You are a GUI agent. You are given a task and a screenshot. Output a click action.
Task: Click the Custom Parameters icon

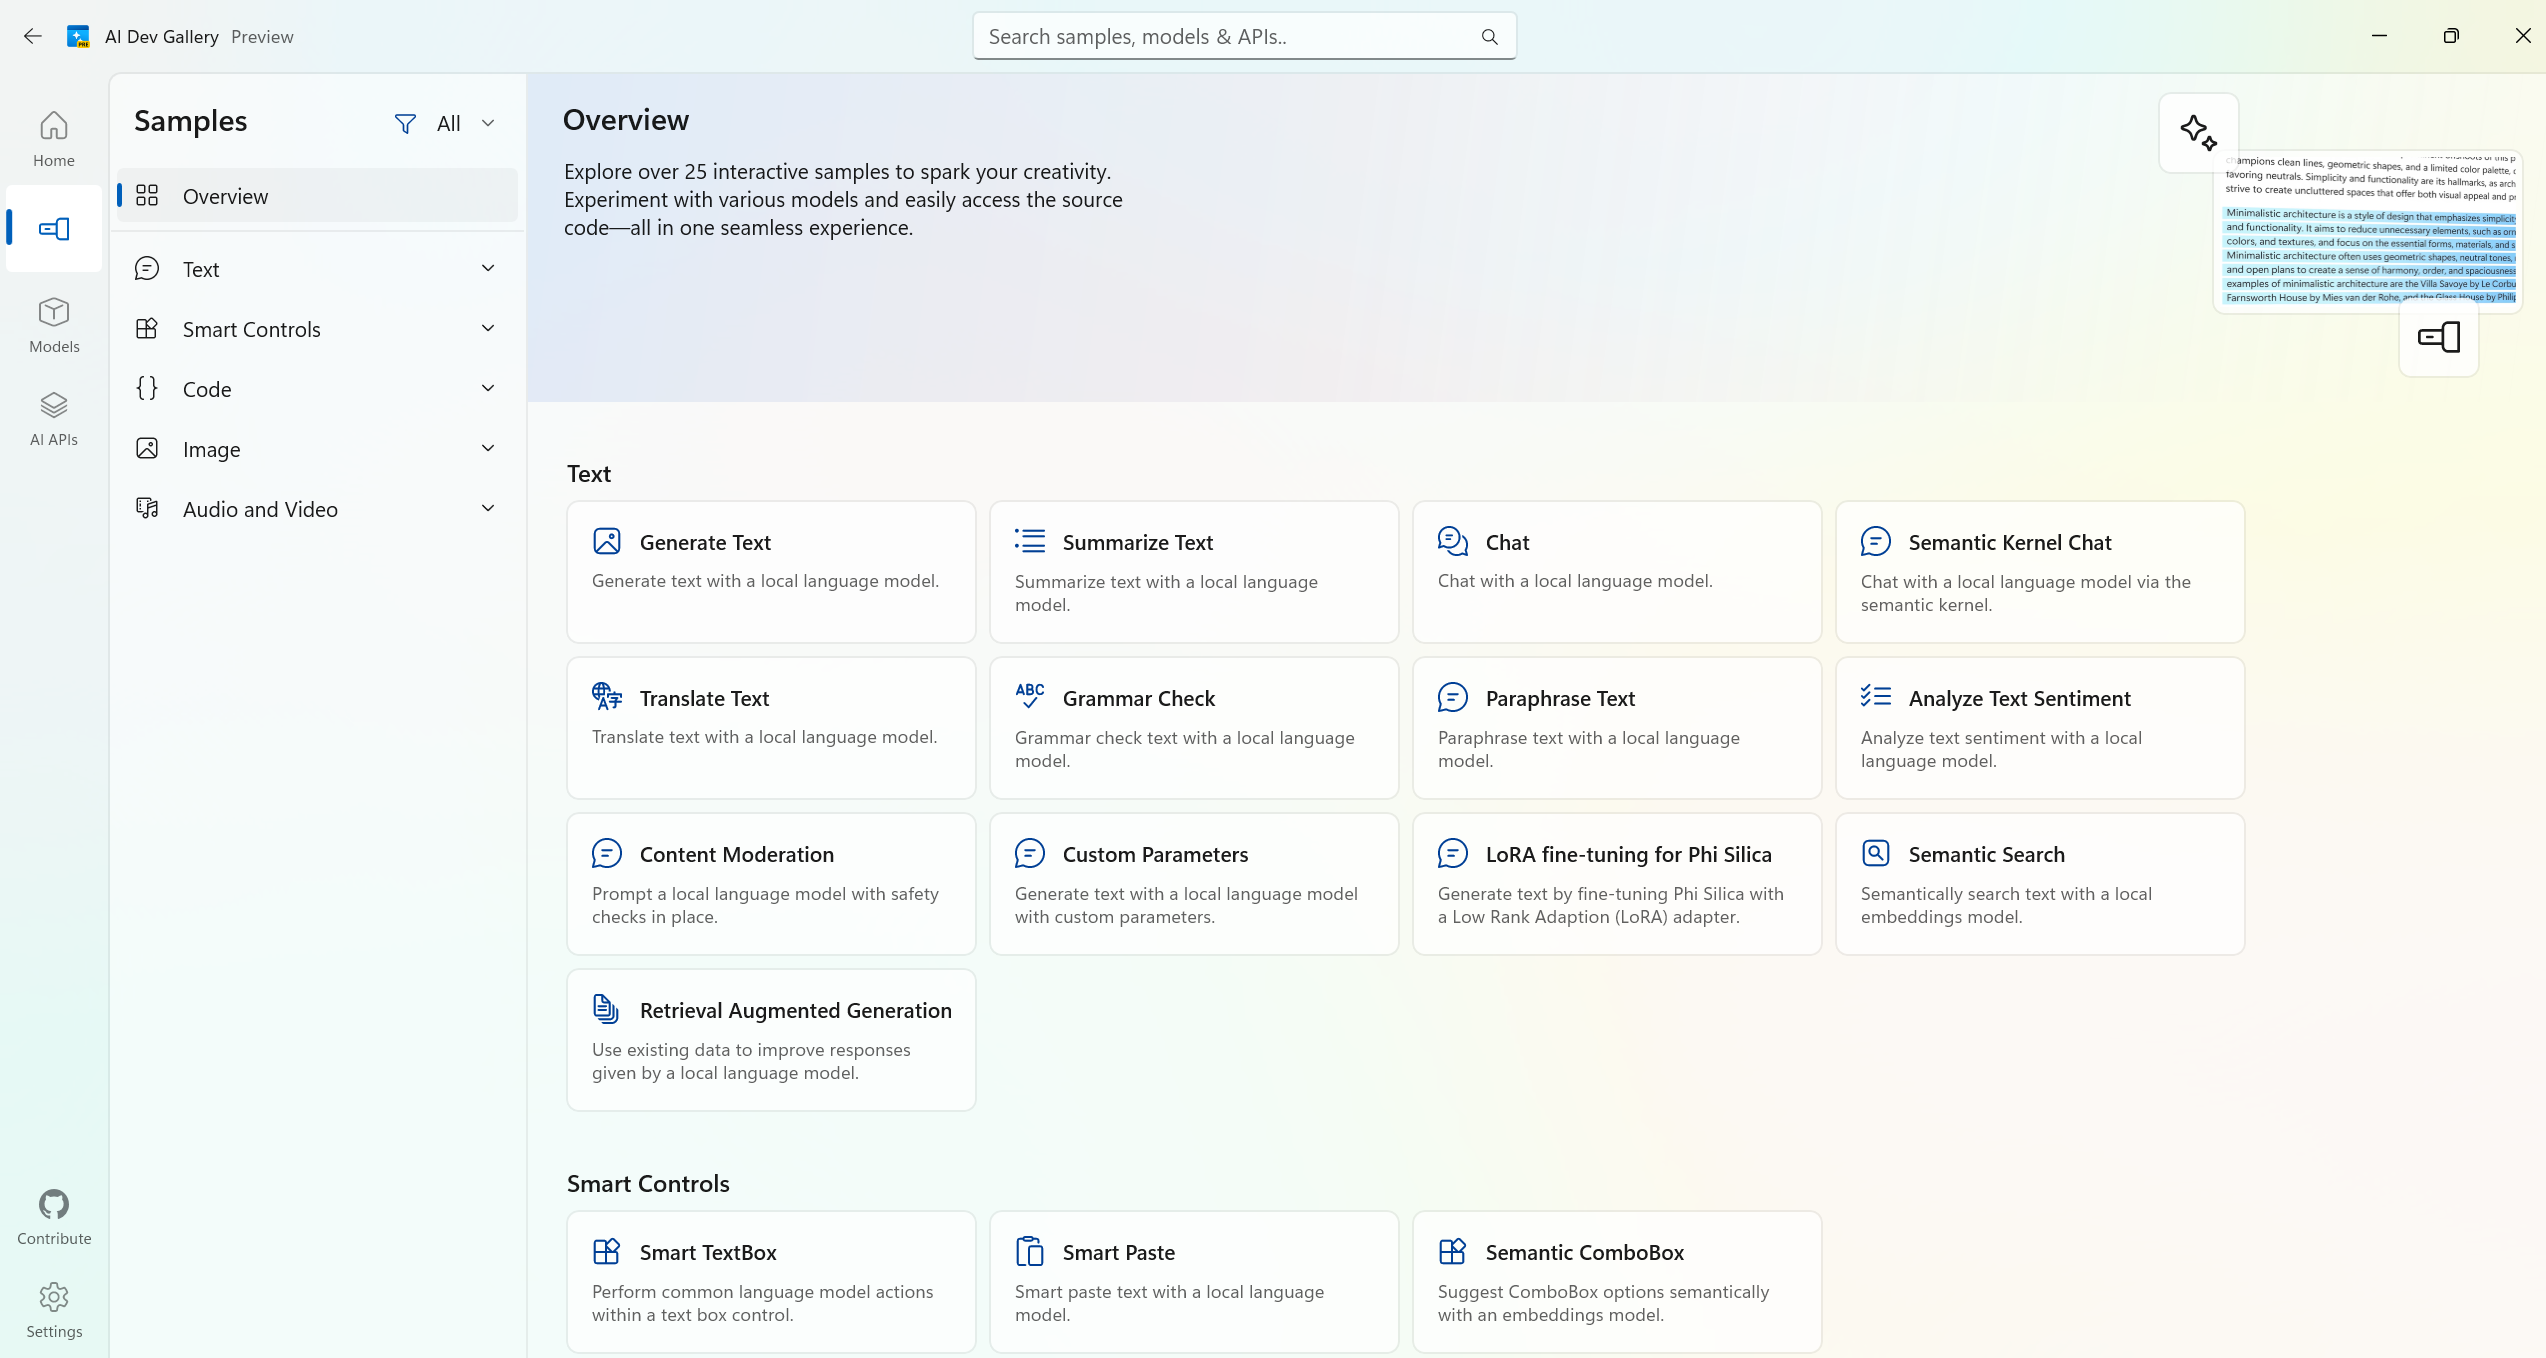[x=1030, y=853]
